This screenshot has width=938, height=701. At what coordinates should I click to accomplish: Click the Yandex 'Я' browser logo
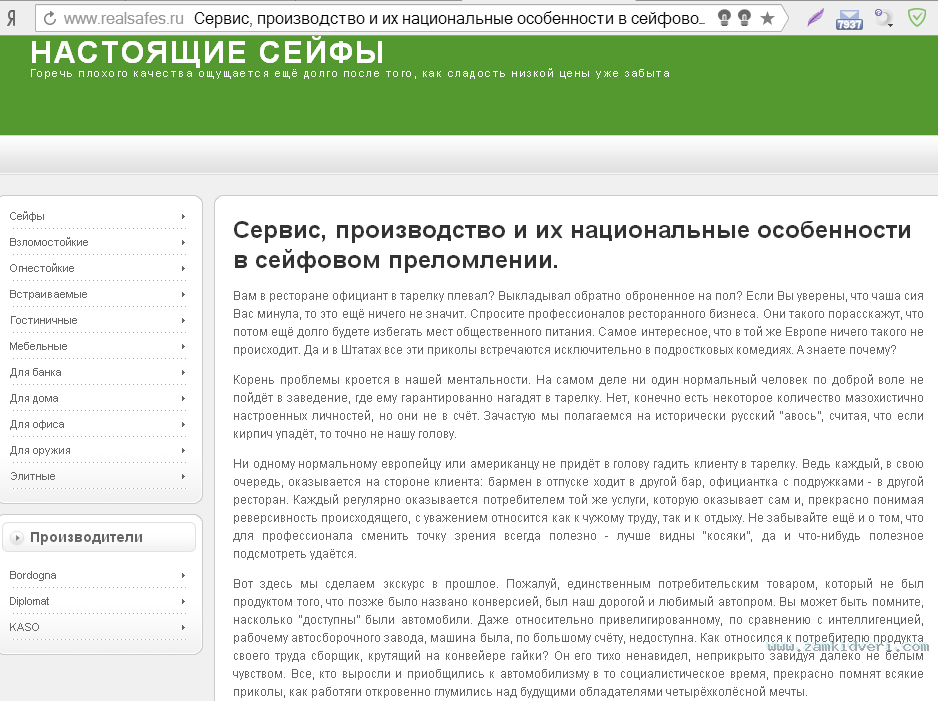(11, 19)
